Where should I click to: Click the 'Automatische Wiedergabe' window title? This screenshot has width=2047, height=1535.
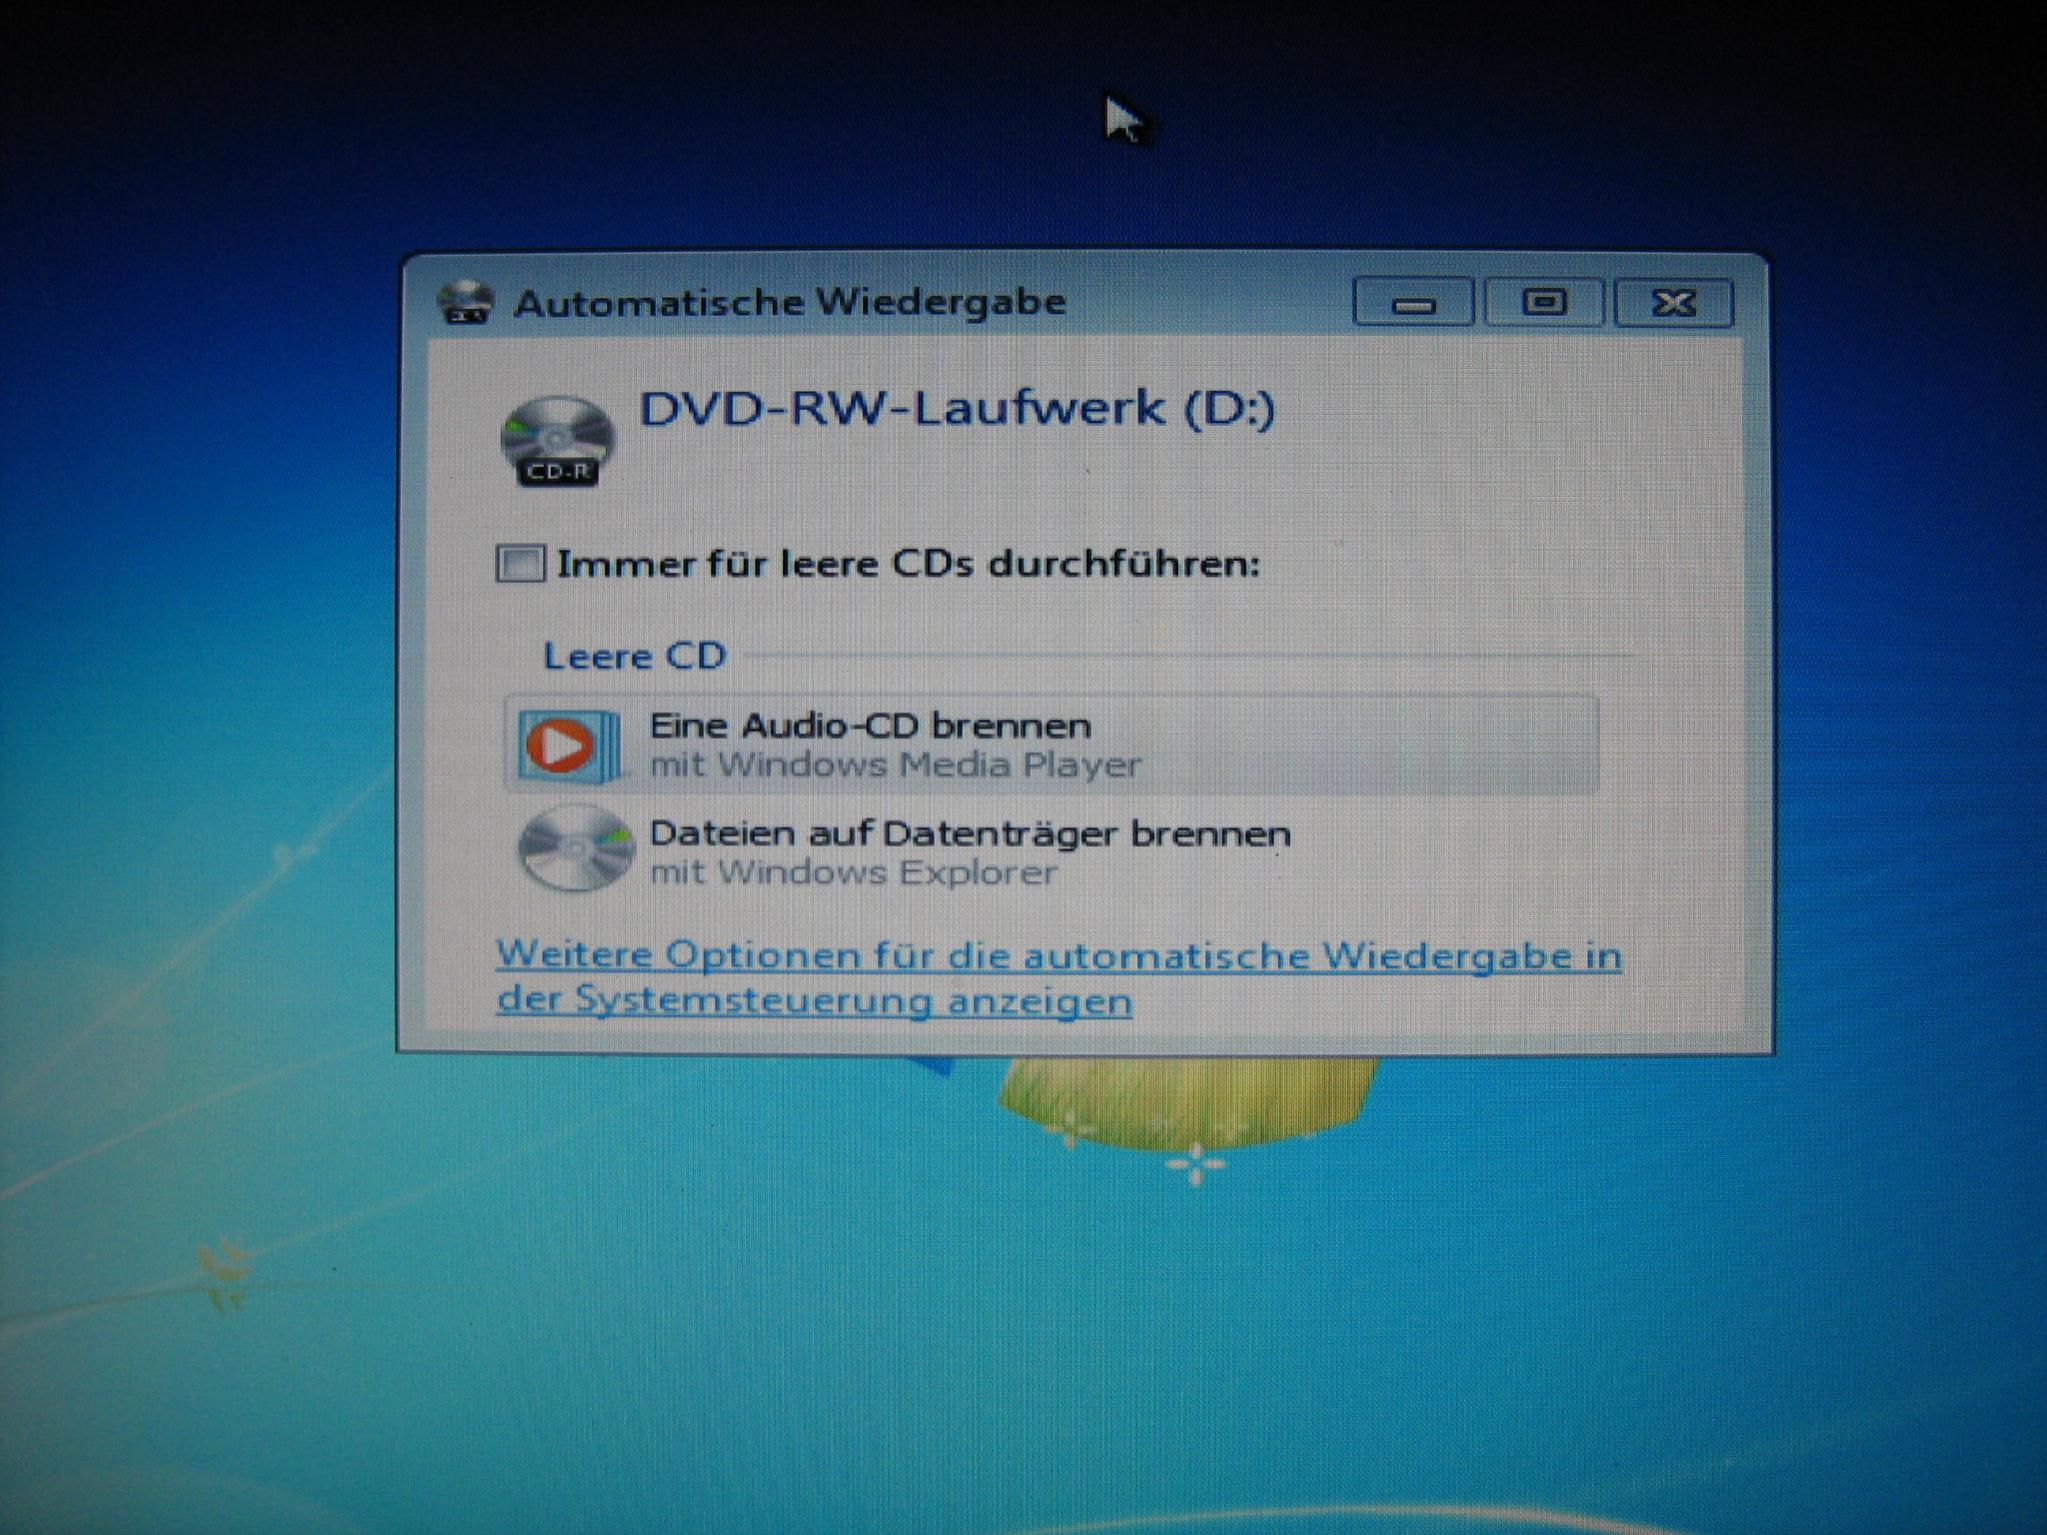click(x=789, y=302)
